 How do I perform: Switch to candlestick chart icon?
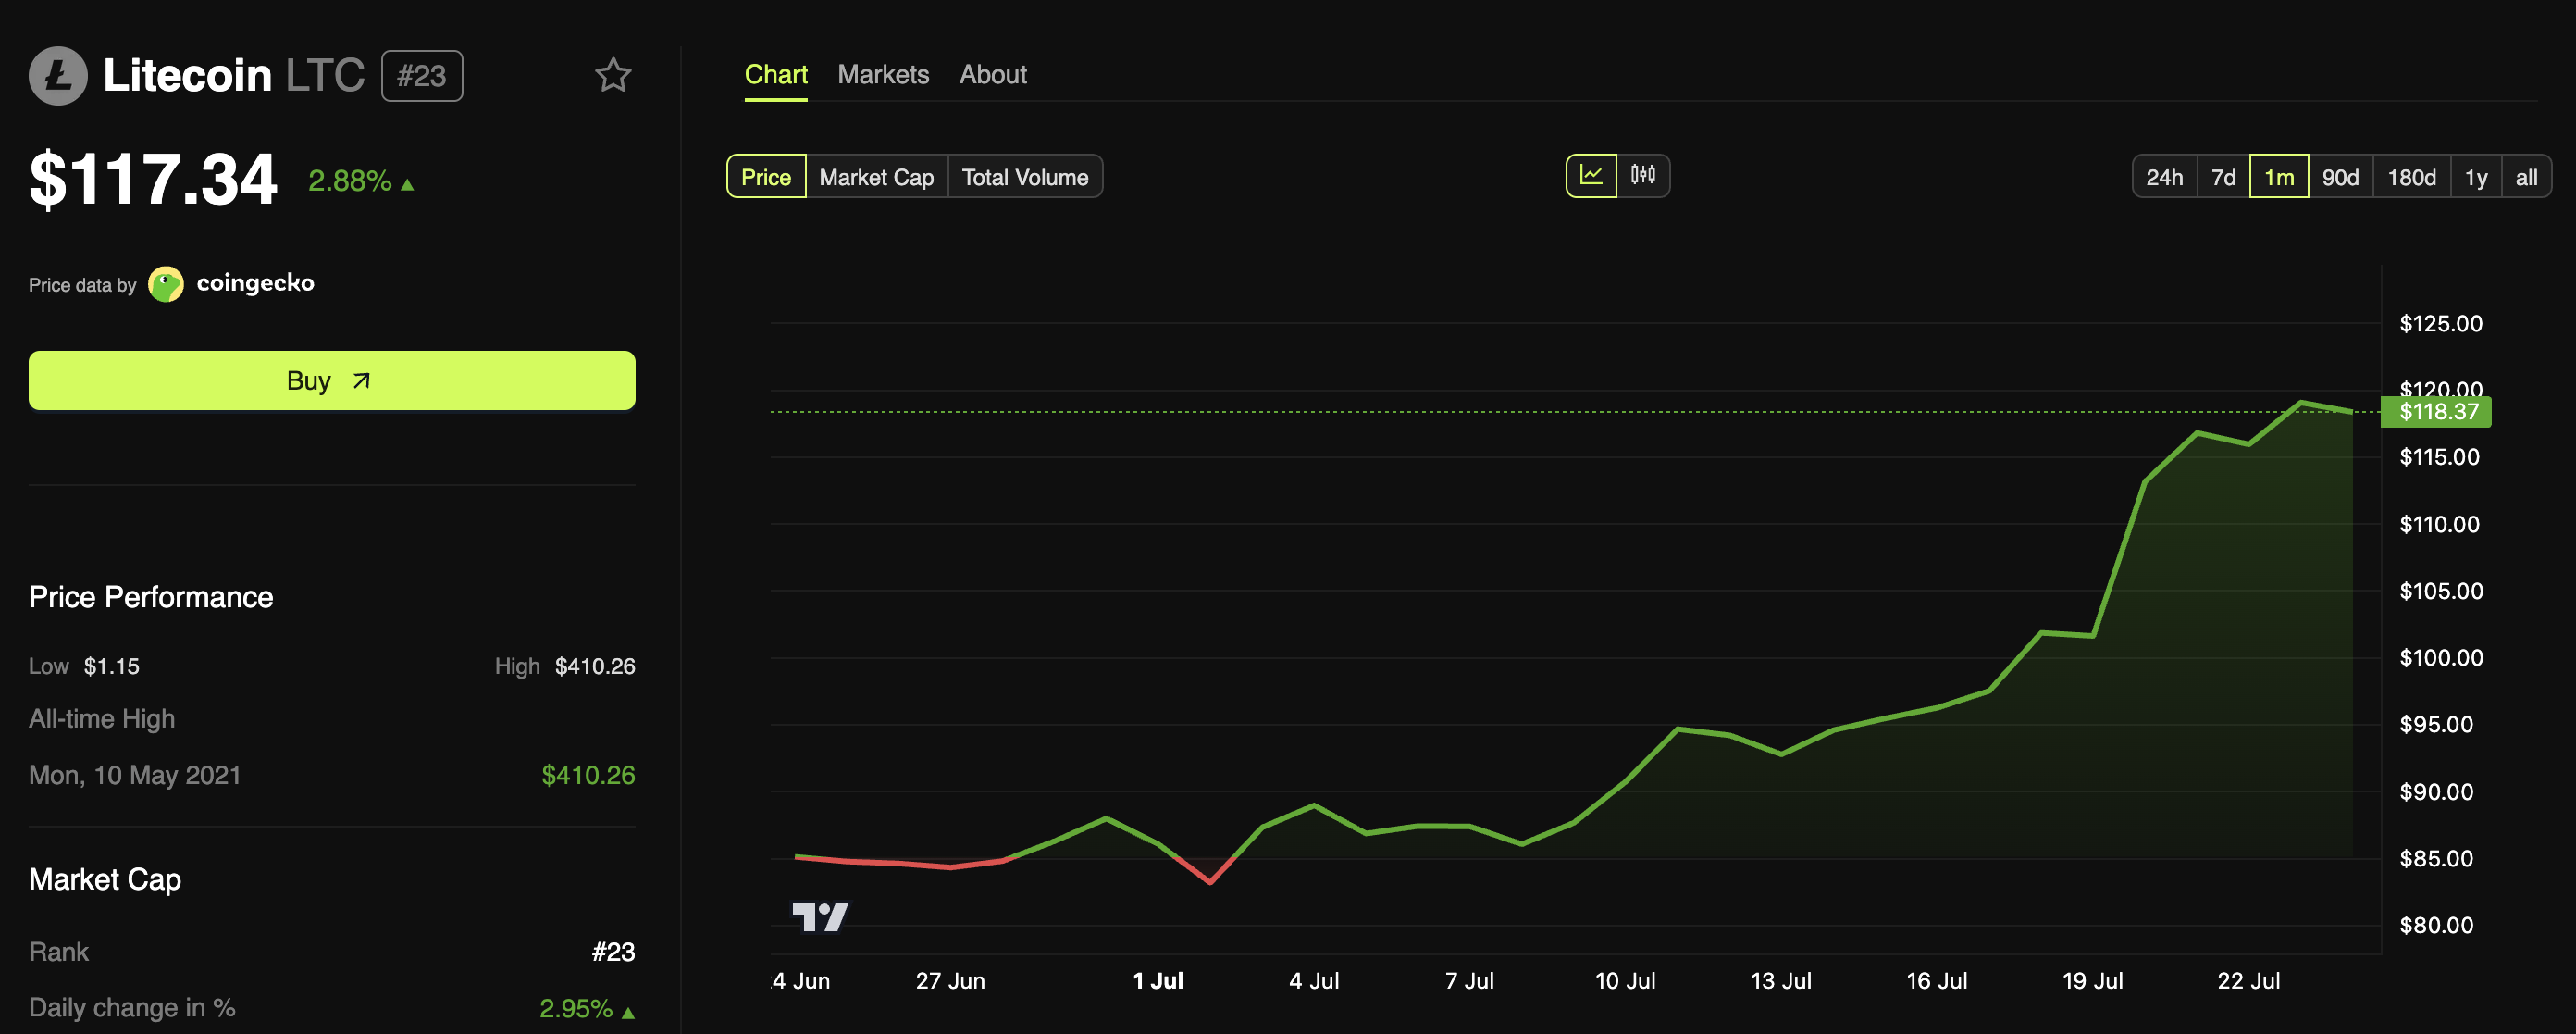tap(1641, 175)
